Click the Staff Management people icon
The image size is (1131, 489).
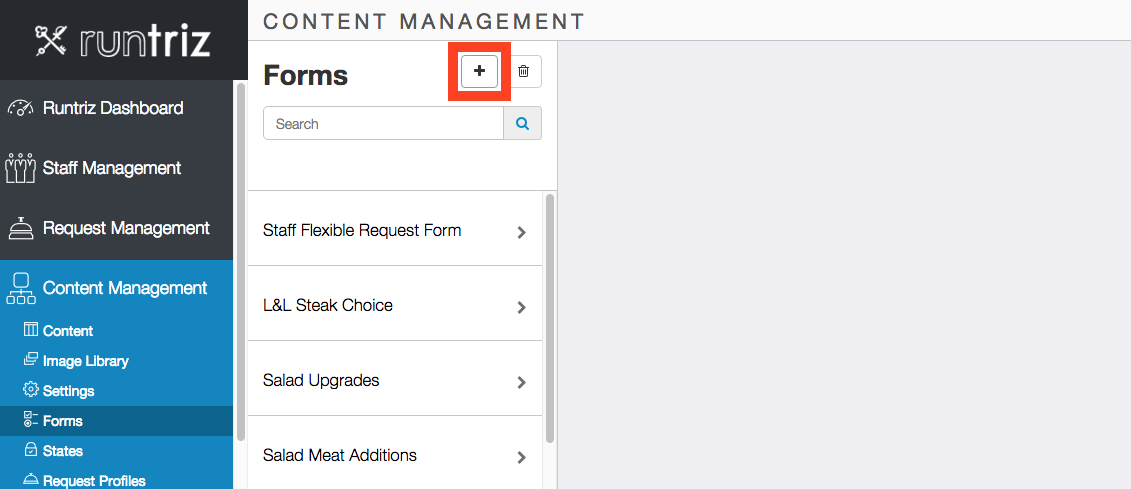(20, 168)
